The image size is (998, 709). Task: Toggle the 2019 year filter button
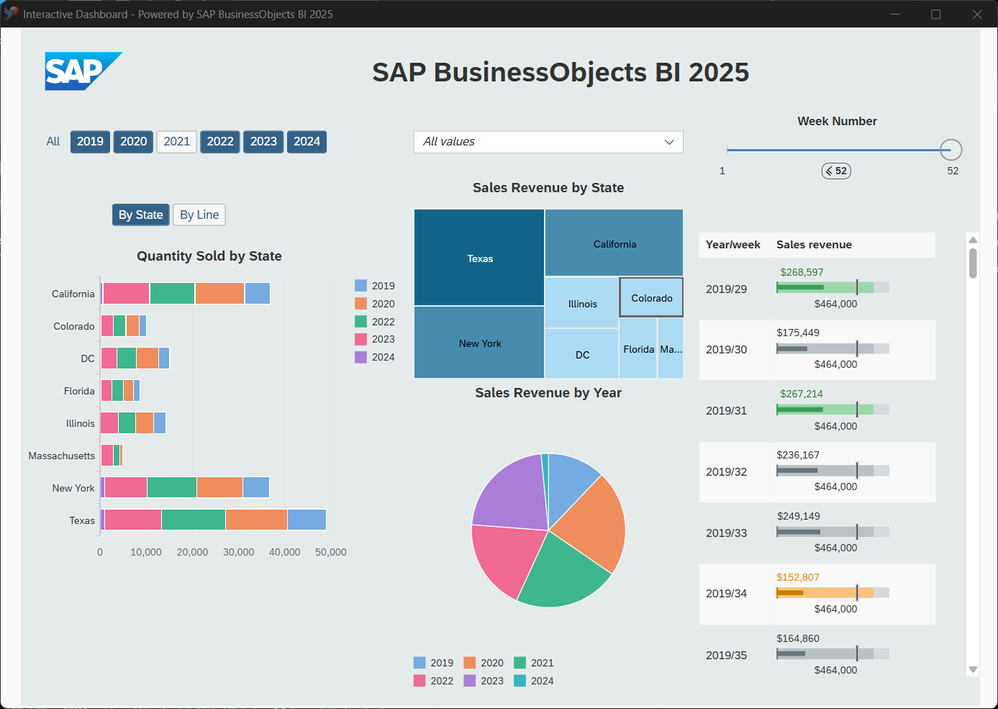[x=90, y=141]
